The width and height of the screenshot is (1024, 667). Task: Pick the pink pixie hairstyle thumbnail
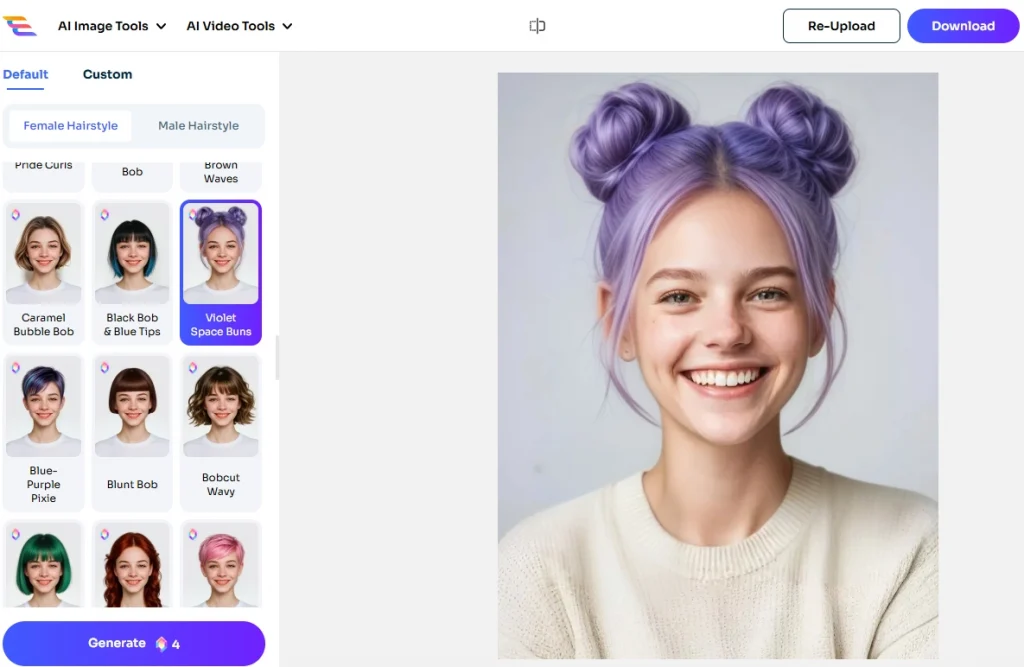click(221, 565)
